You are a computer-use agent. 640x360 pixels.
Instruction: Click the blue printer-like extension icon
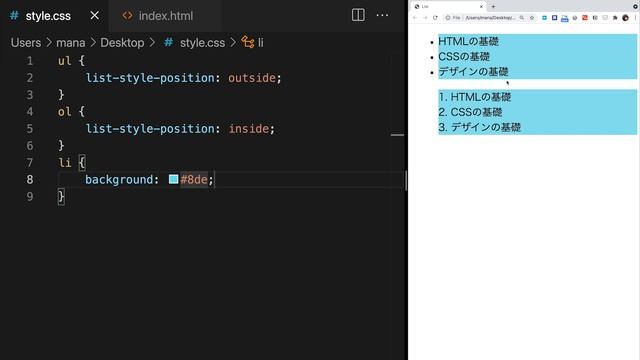click(x=564, y=18)
